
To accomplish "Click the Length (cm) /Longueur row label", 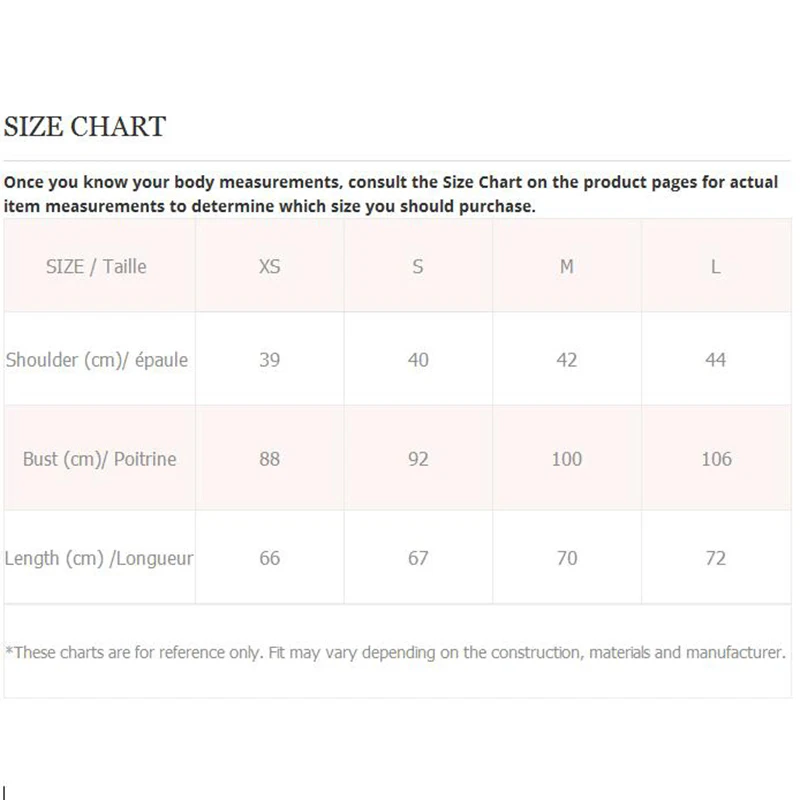I will click(x=99, y=558).
